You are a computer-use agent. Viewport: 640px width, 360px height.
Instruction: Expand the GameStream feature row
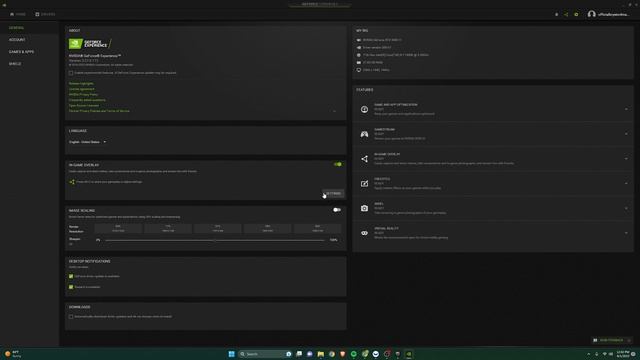(626, 134)
